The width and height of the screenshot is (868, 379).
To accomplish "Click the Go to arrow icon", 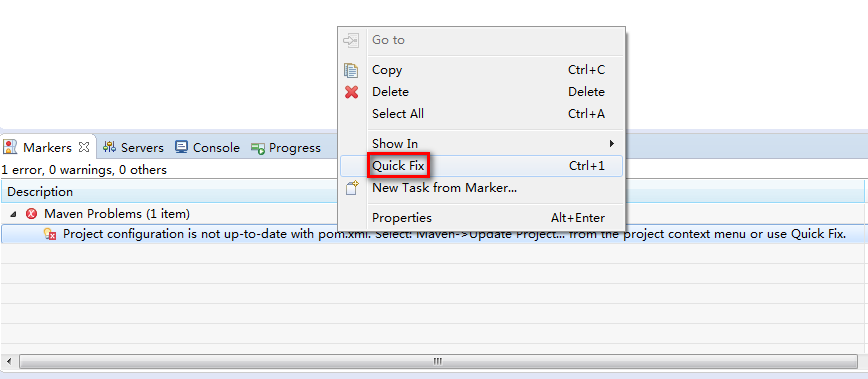I will click(x=352, y=40).
